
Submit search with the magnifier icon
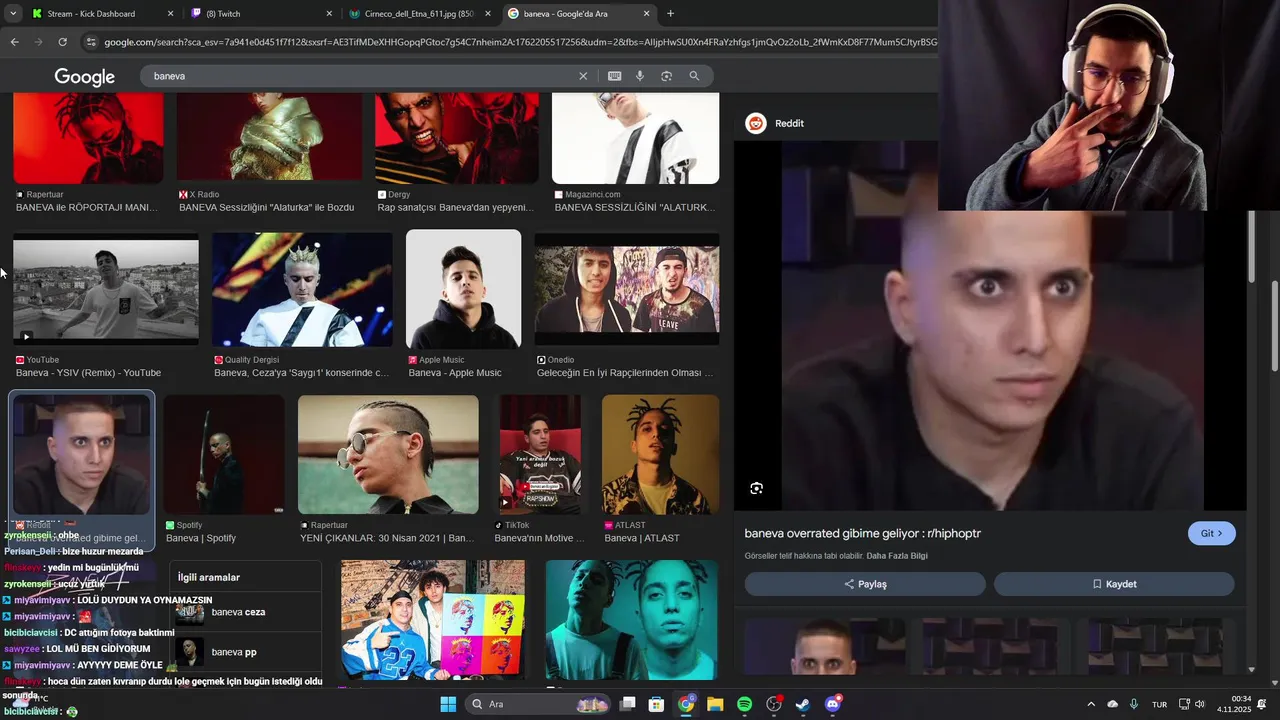694,76
